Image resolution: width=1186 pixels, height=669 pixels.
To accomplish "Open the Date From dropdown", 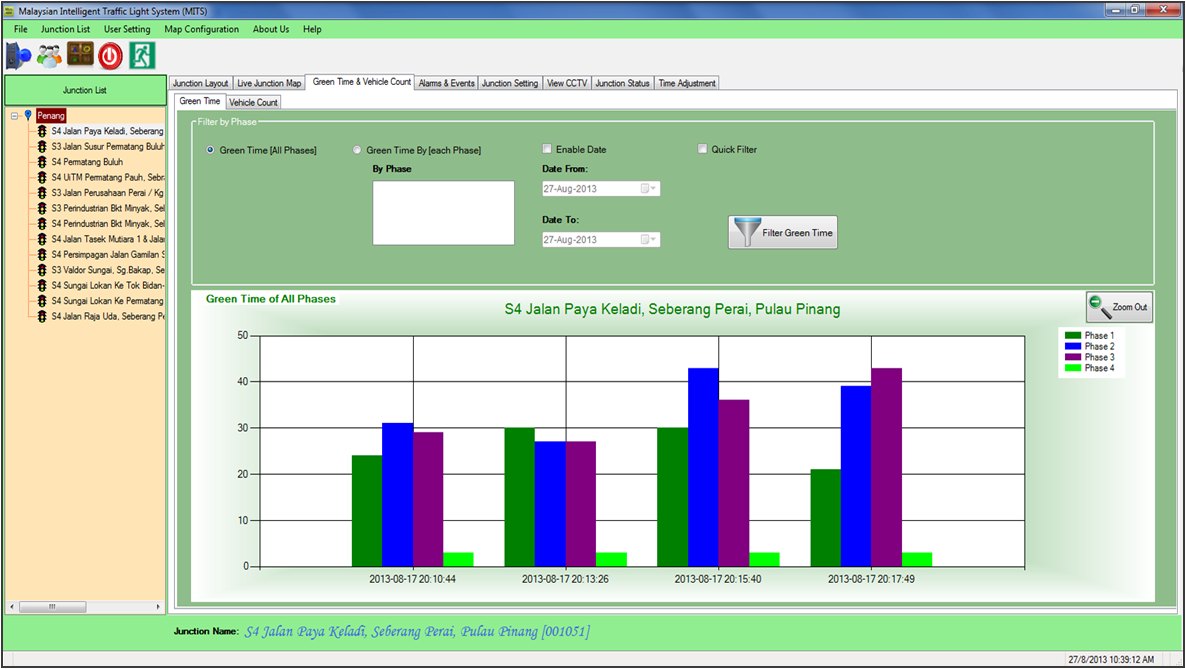I will coord(650,188).
